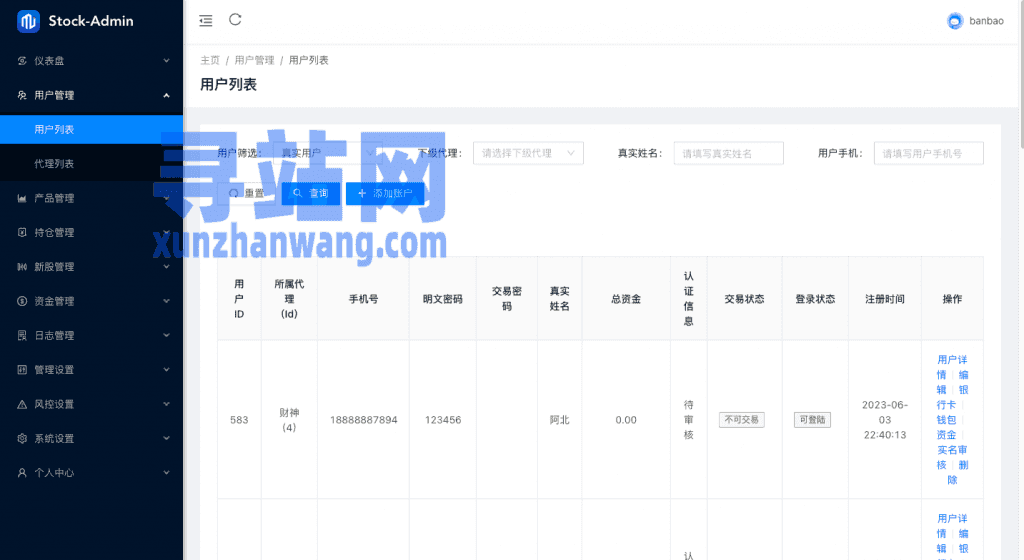
Task: Open 用户详情 for user 583
Action: (x=952, y=367)
